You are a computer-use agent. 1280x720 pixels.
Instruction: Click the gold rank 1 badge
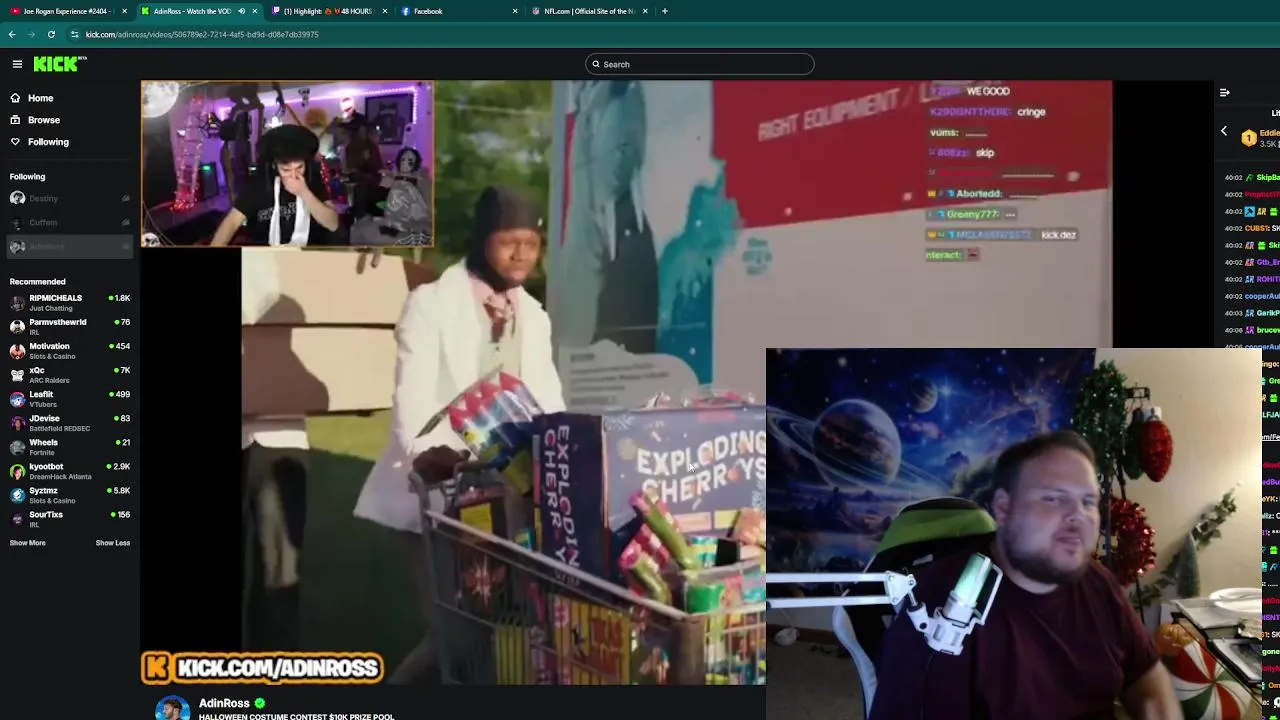point(1249,138)
